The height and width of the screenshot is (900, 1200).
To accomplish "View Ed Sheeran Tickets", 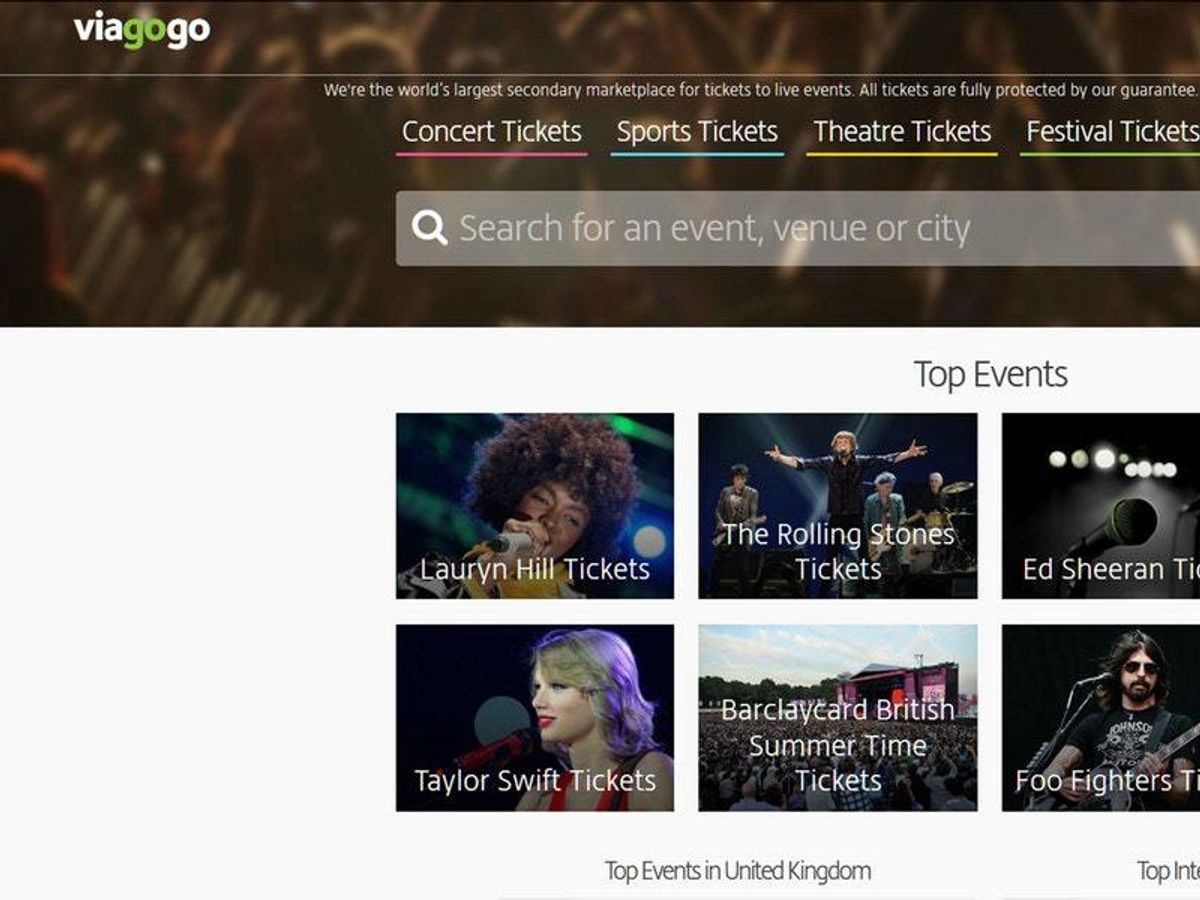I will (1100, 506).
